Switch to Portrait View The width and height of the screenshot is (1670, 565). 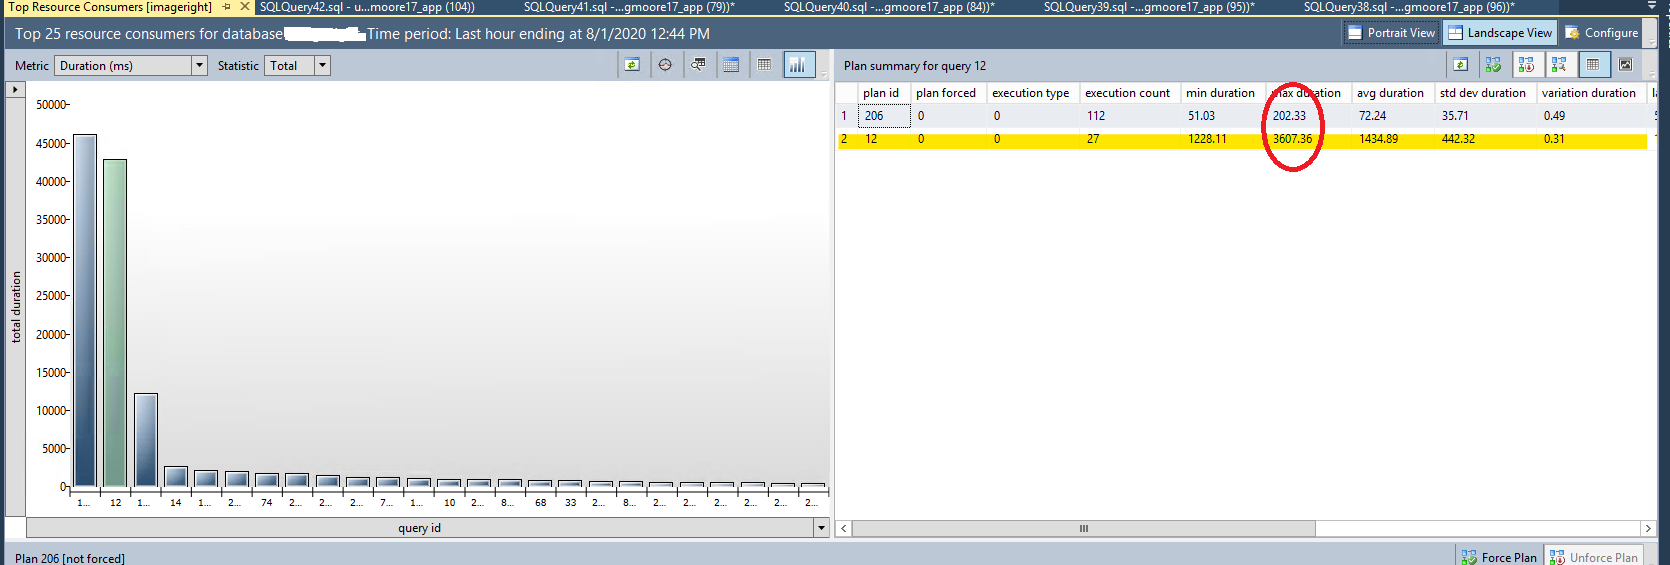(1391, 33)
